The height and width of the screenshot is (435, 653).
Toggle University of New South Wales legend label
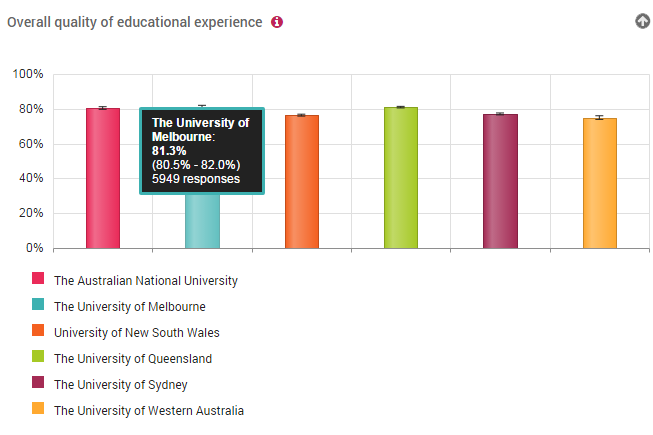tap(137, 333)
